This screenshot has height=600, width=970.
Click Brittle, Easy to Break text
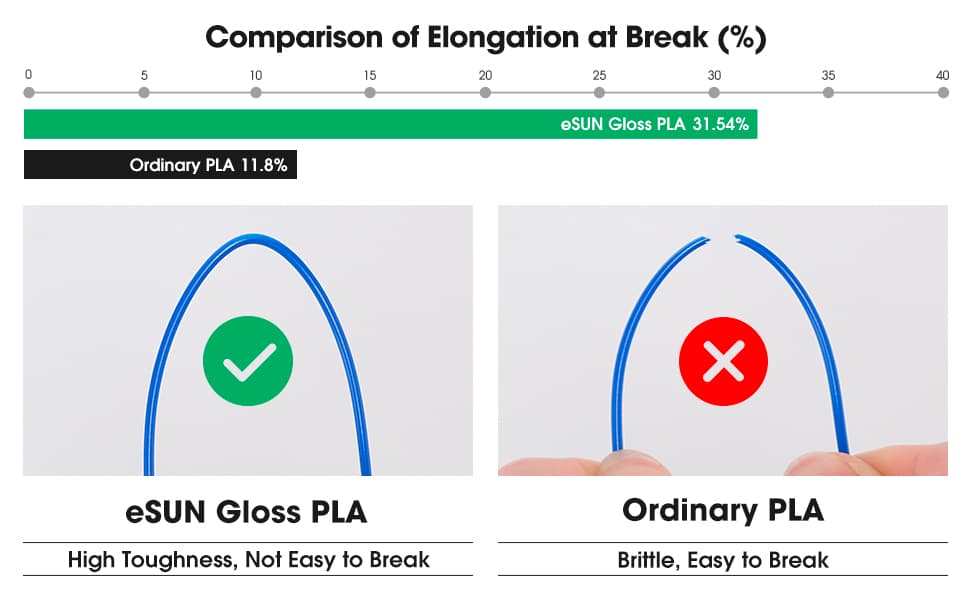723,560
